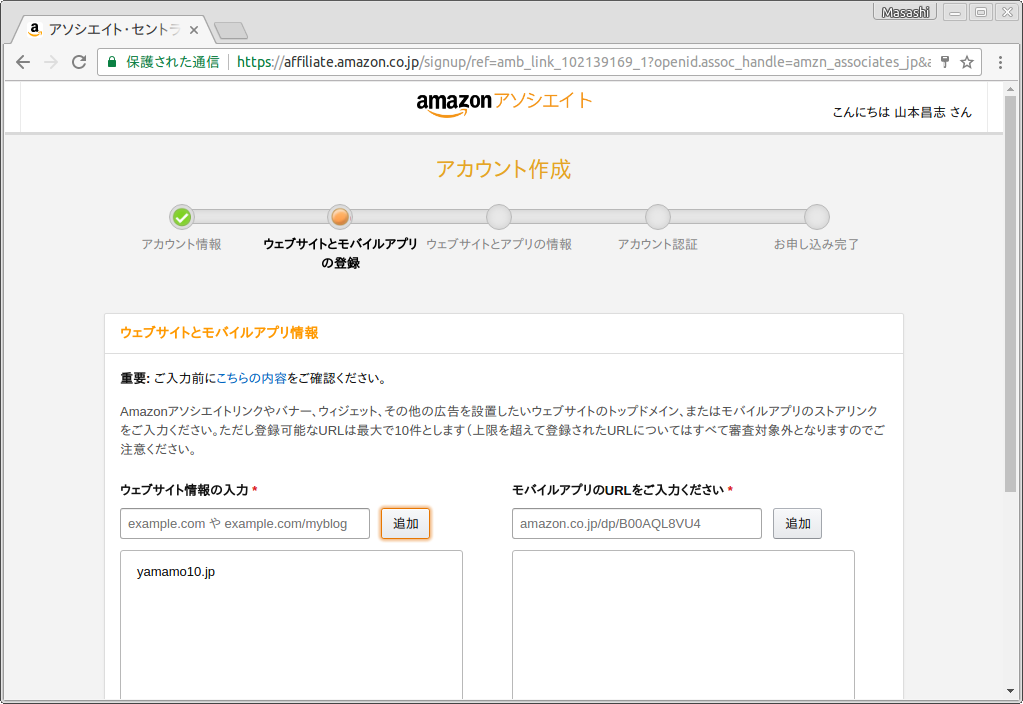
Task: Click the empty mobile app list box
Action: point(683,624)
